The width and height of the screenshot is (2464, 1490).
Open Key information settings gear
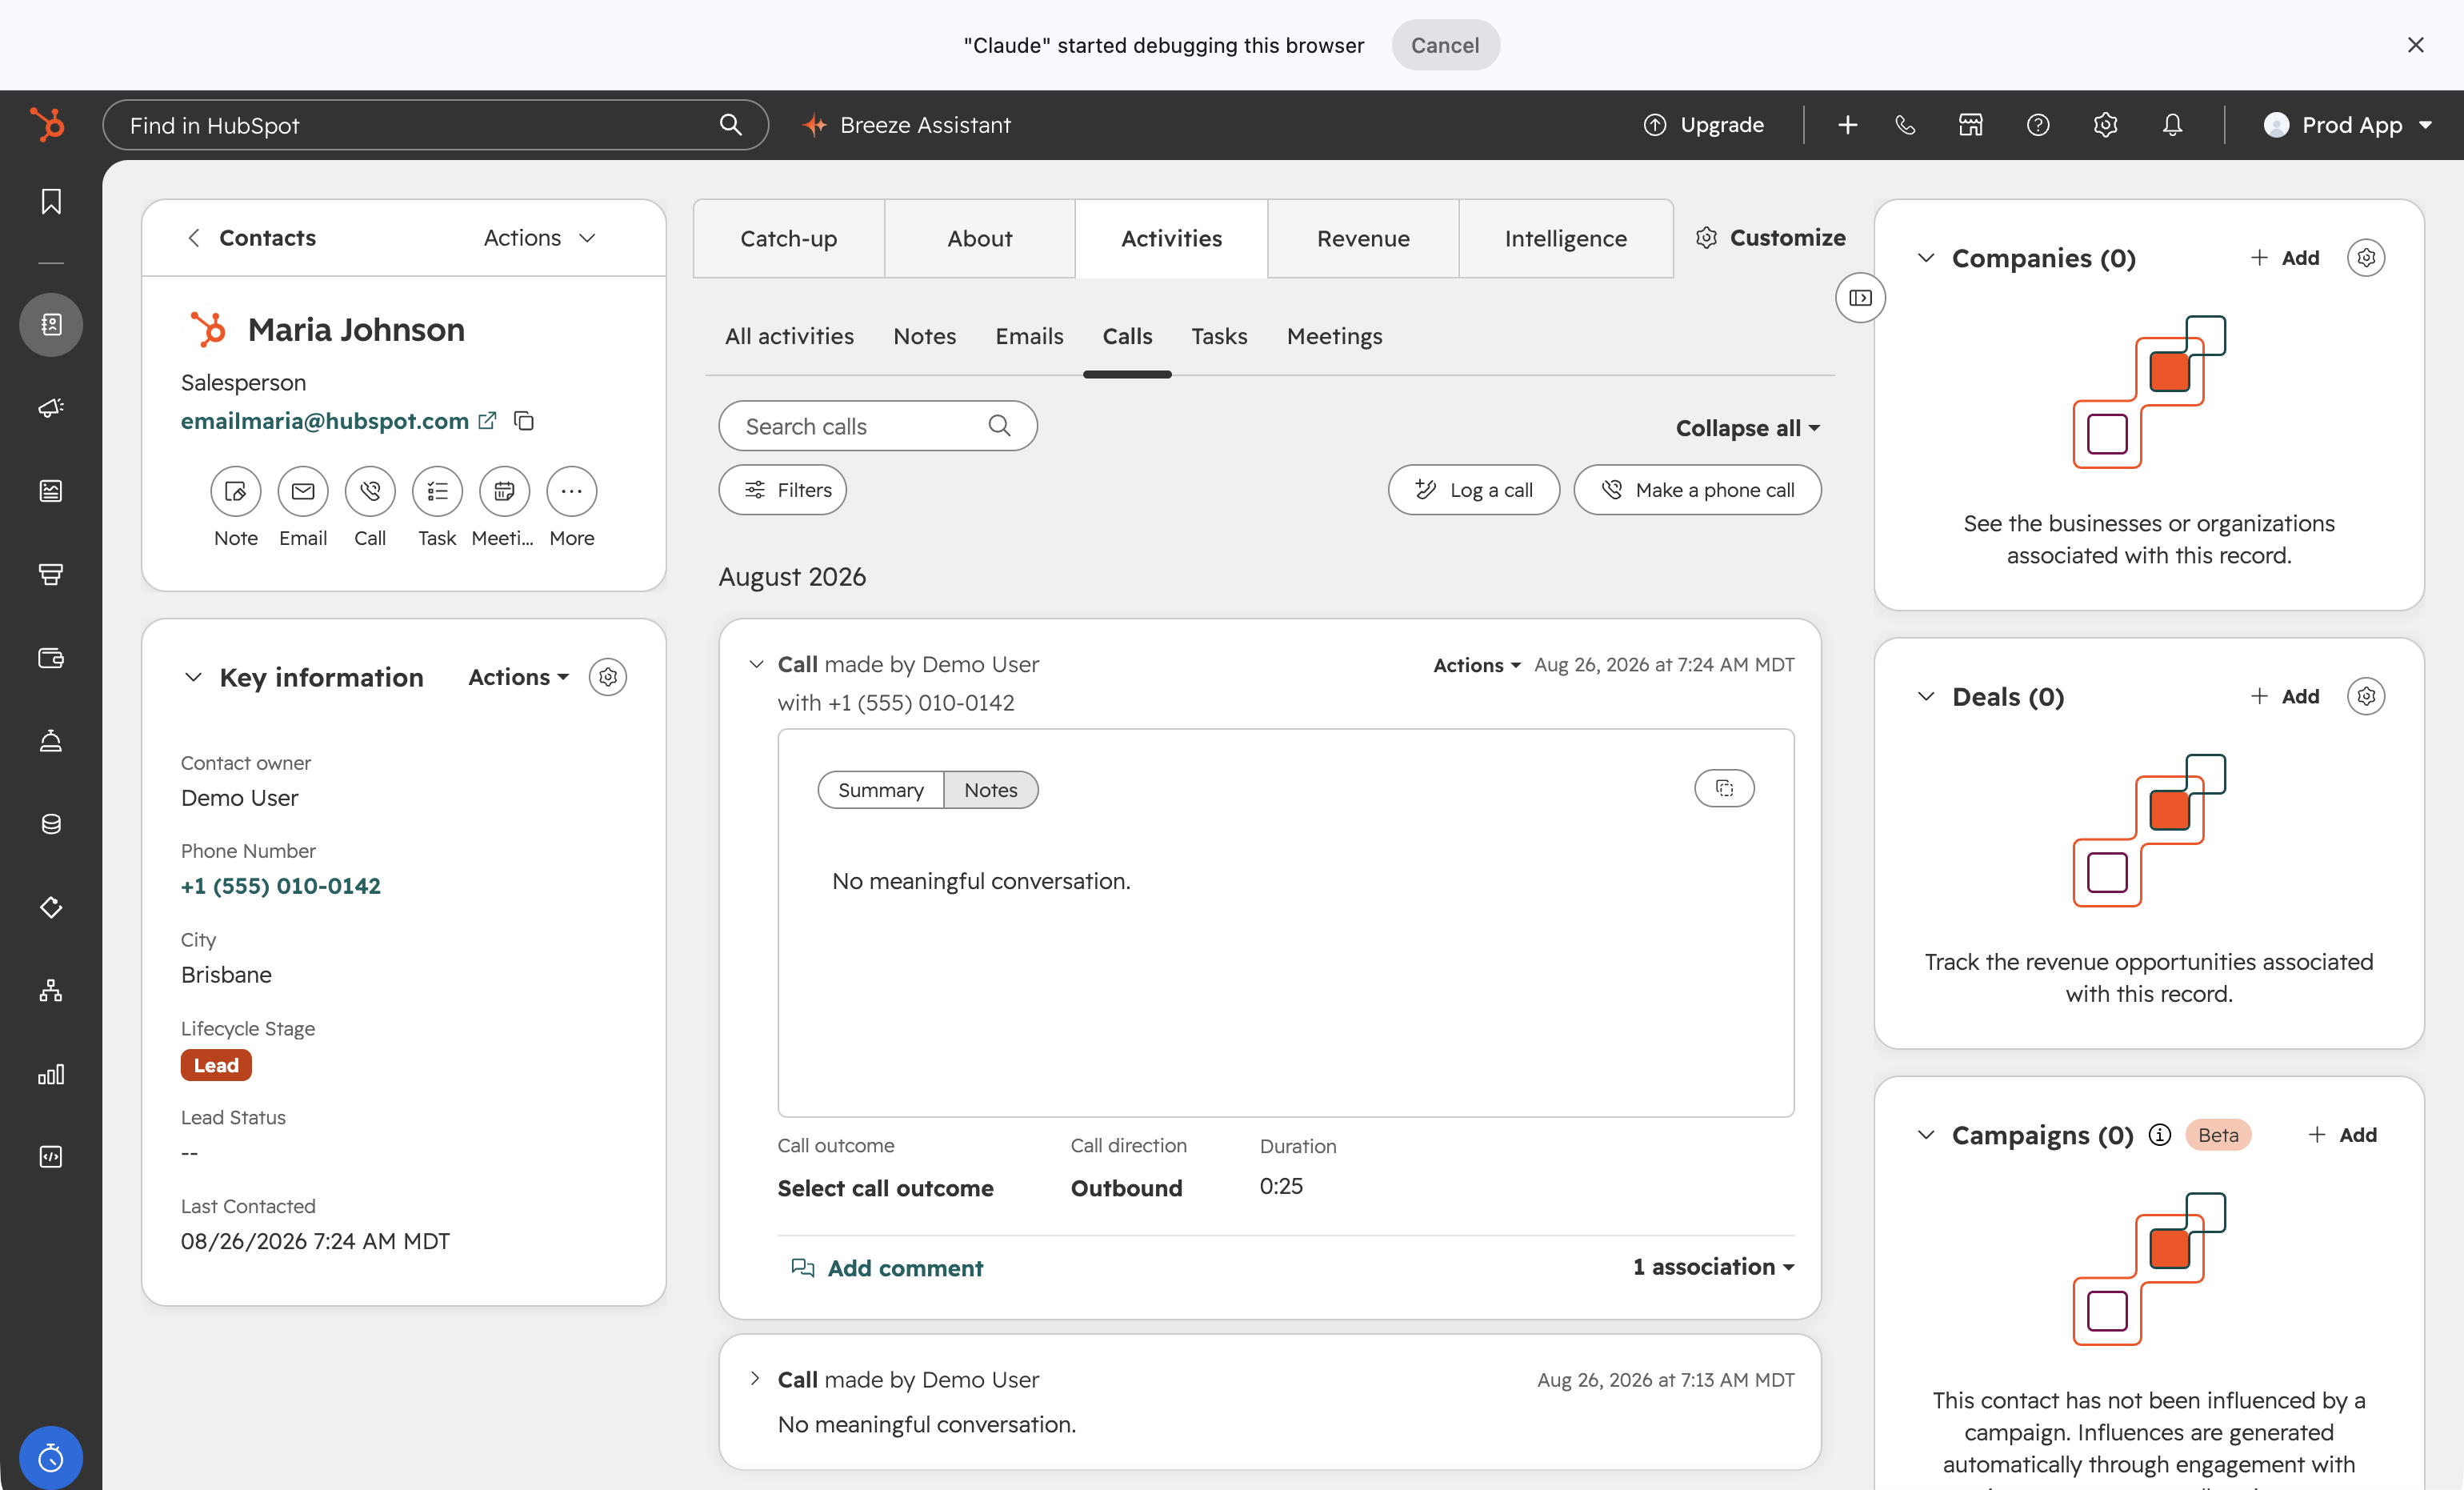[608, 677]
